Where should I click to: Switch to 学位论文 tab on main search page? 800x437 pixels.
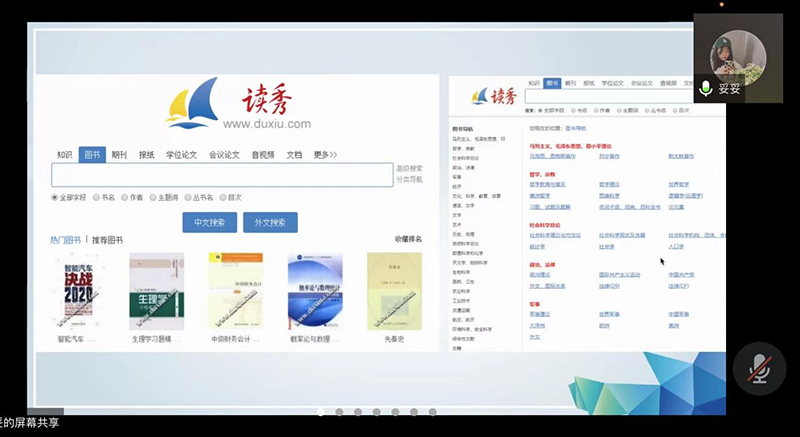(x=181, y=155)
